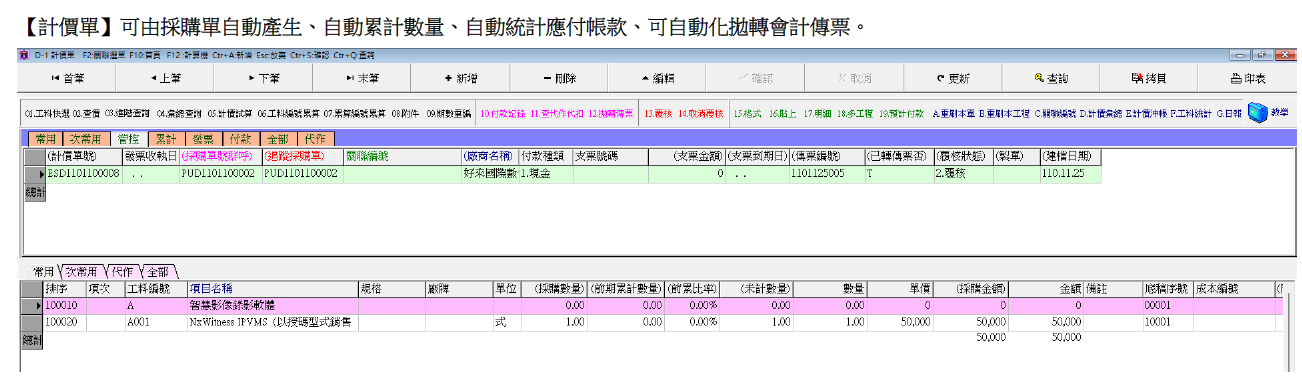Viewport: 1302px width, 385px height.
Task: Open 02.查價 price lookup
Action: point(87,114)
